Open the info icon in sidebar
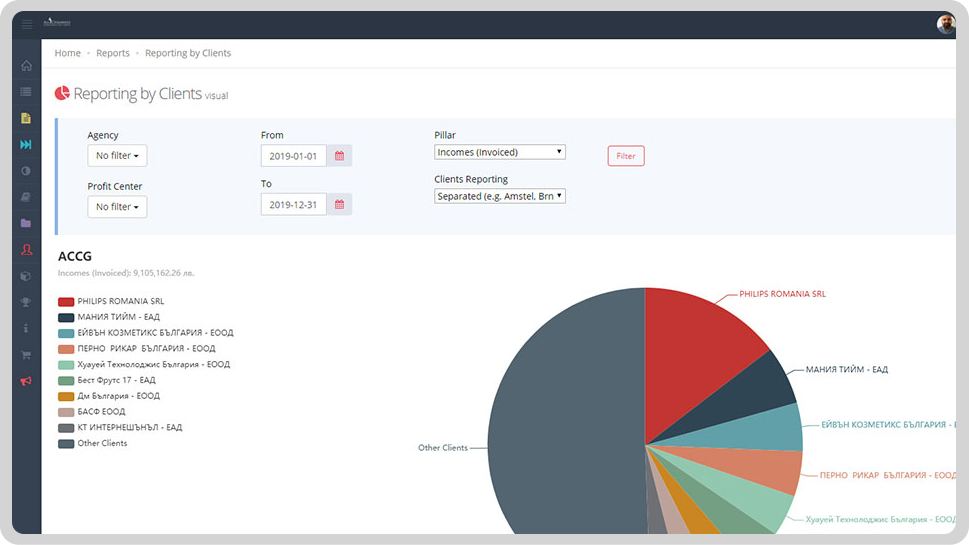969x545 pixels. 26,328
